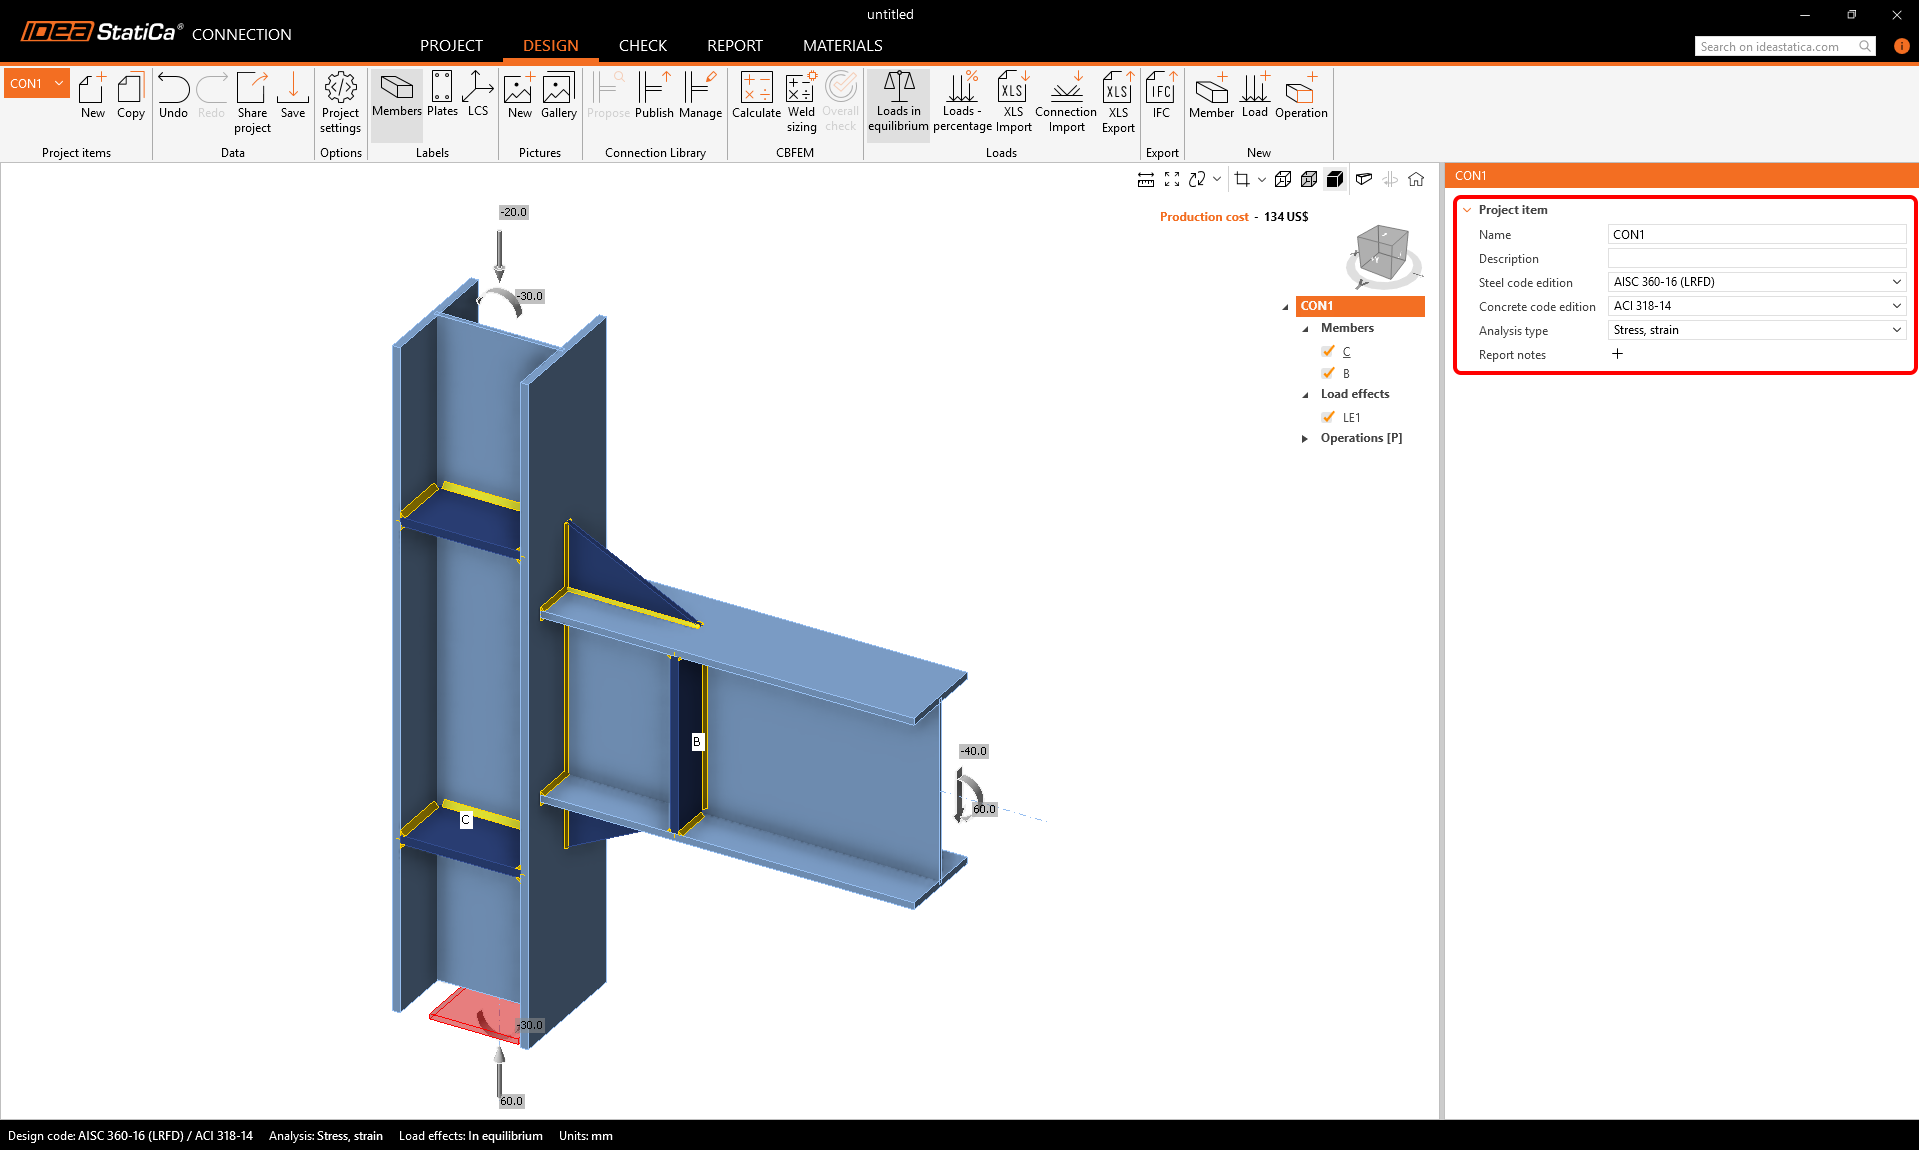Expand Operations [P] tree node

(1305, 438)
